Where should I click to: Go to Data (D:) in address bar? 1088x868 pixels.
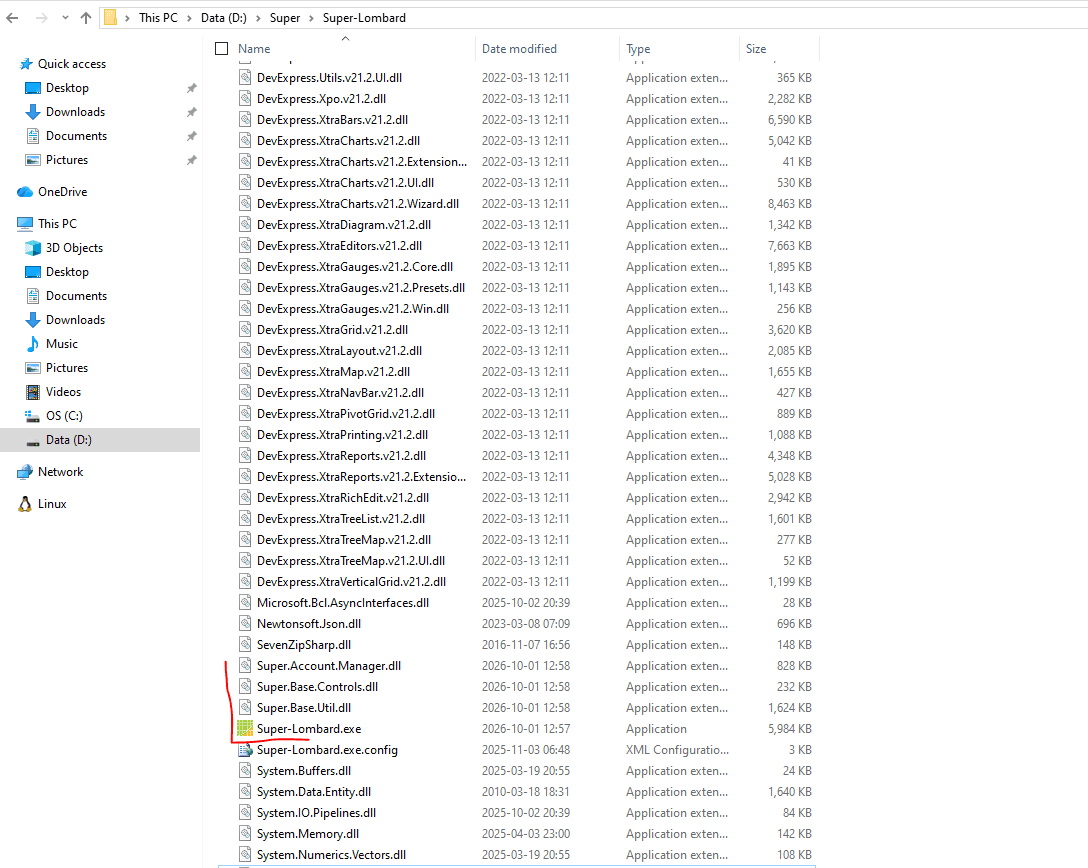click(x=223, y=18)
